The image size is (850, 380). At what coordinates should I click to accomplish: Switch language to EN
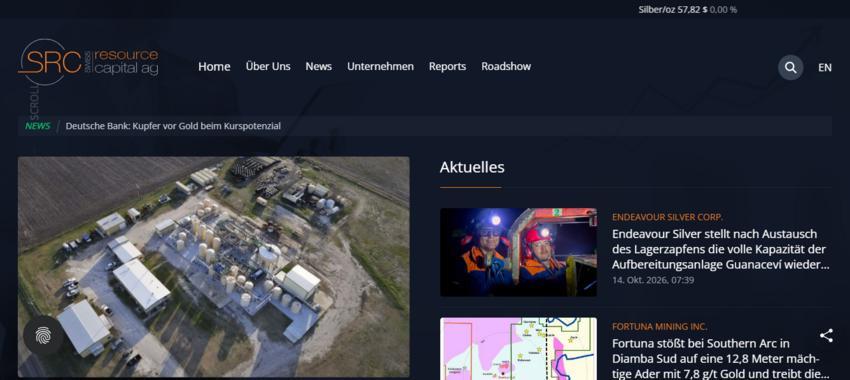(x=825, y=68)
